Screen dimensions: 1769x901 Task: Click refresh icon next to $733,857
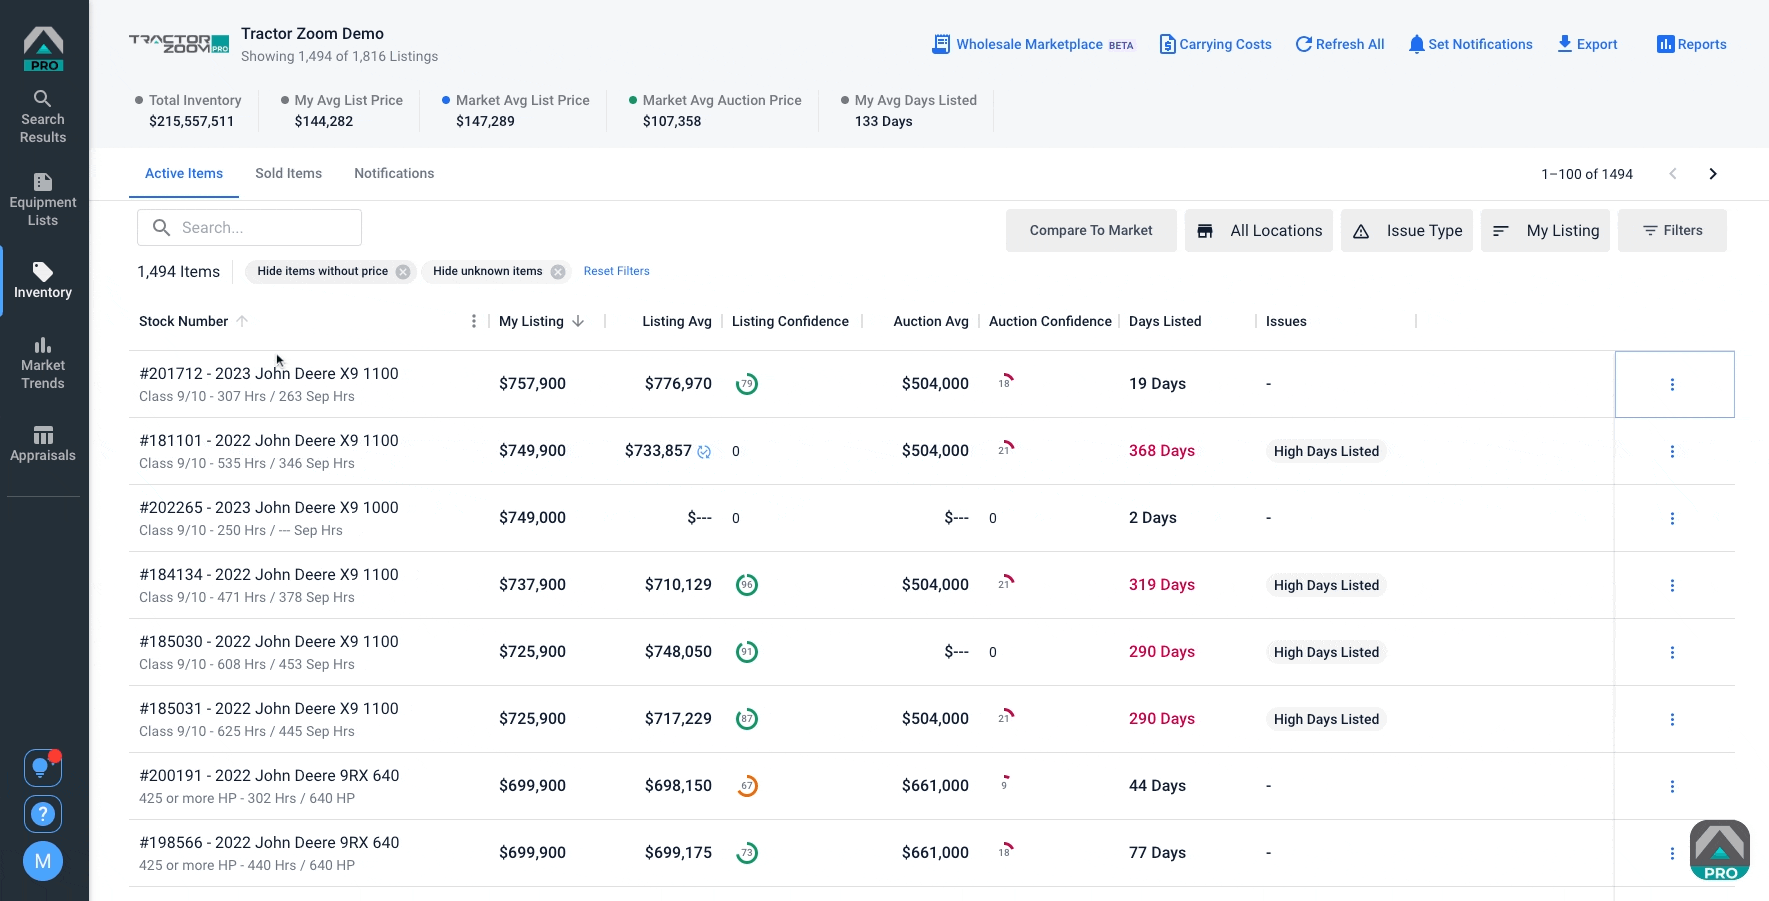point(704,452)
